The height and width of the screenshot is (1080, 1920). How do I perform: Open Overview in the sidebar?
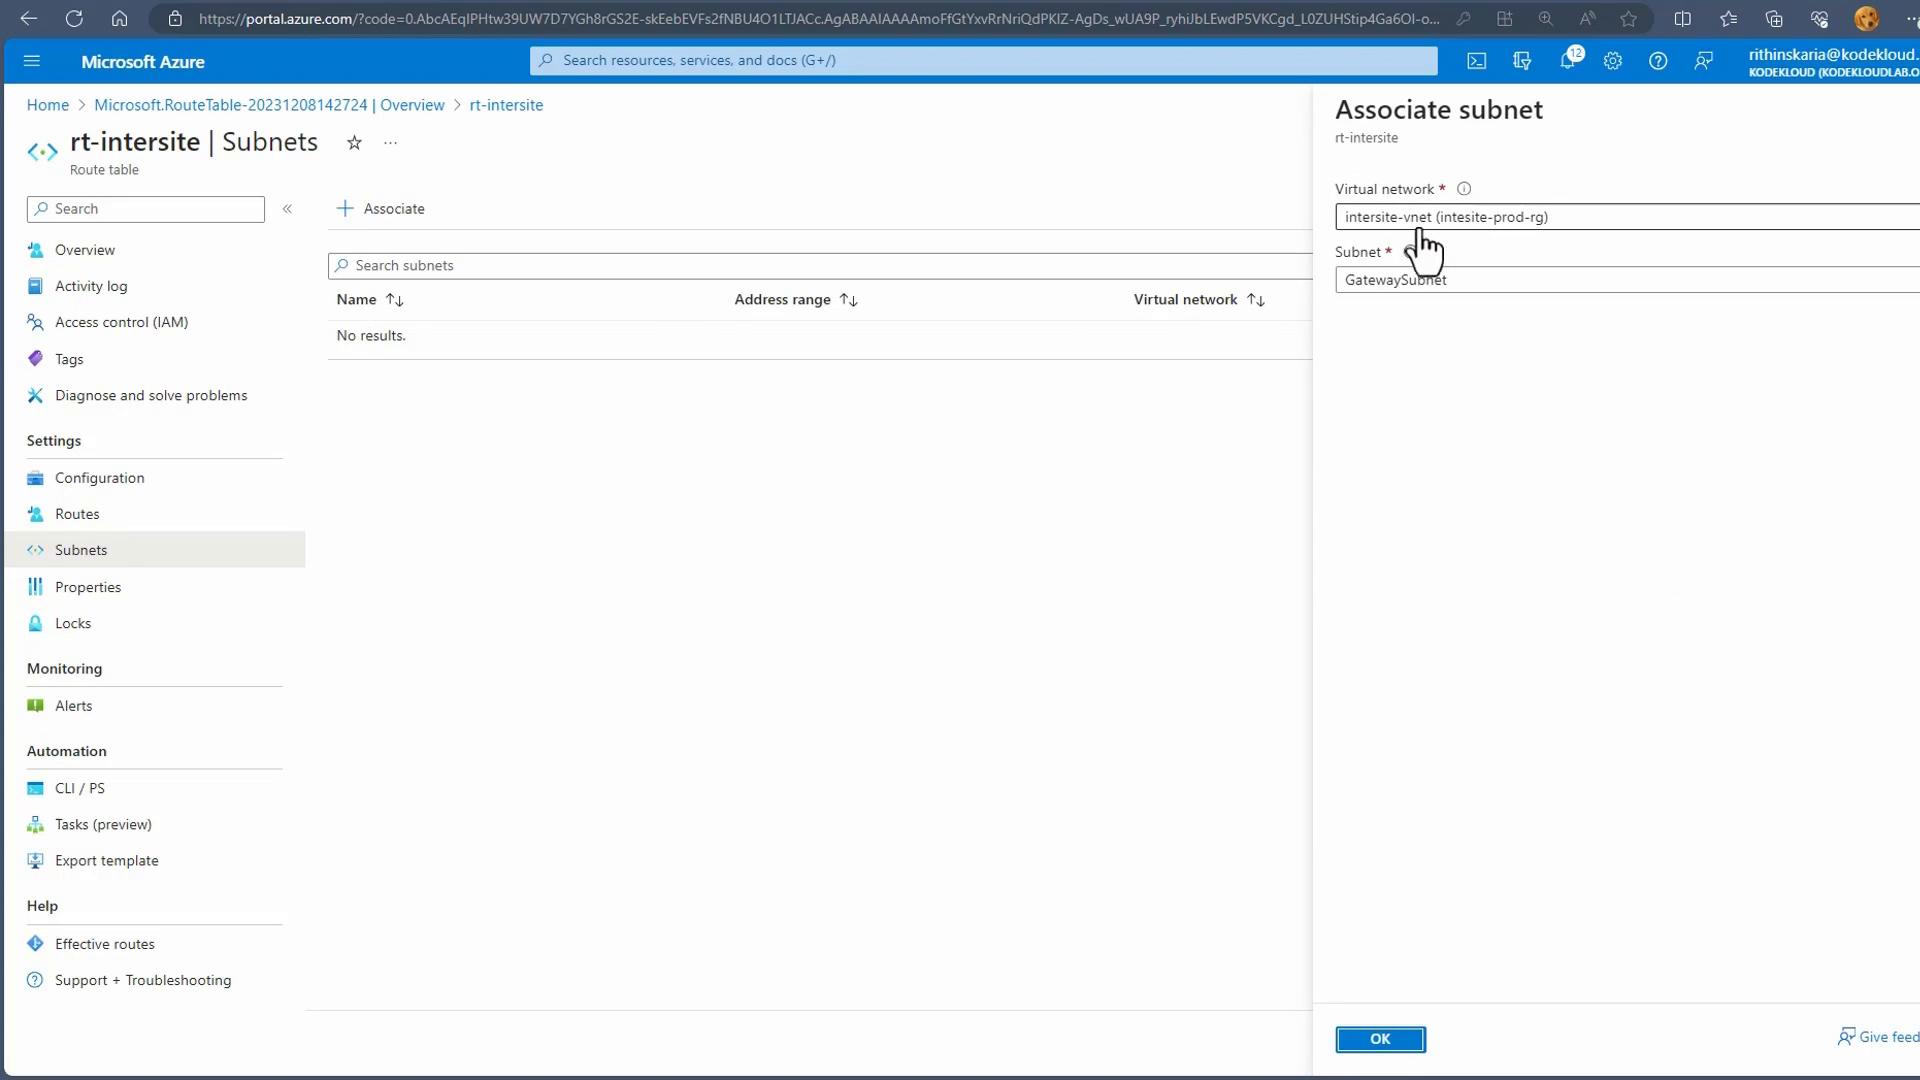click(84, 250)
